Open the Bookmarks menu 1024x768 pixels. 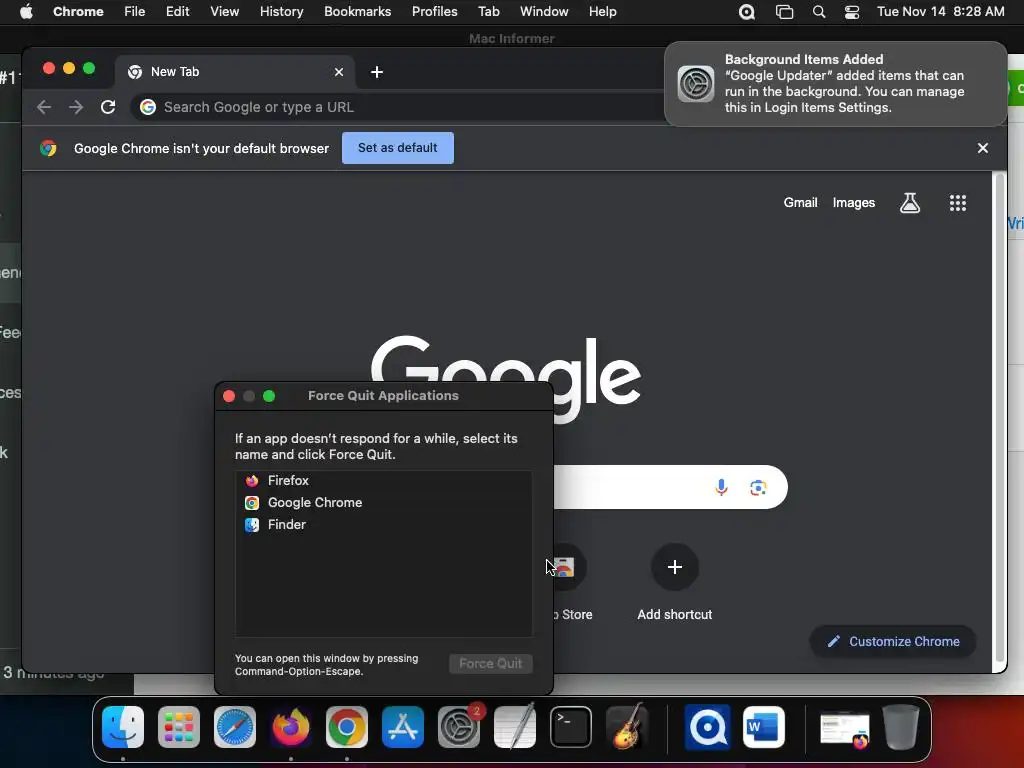(x=358, y=12)
